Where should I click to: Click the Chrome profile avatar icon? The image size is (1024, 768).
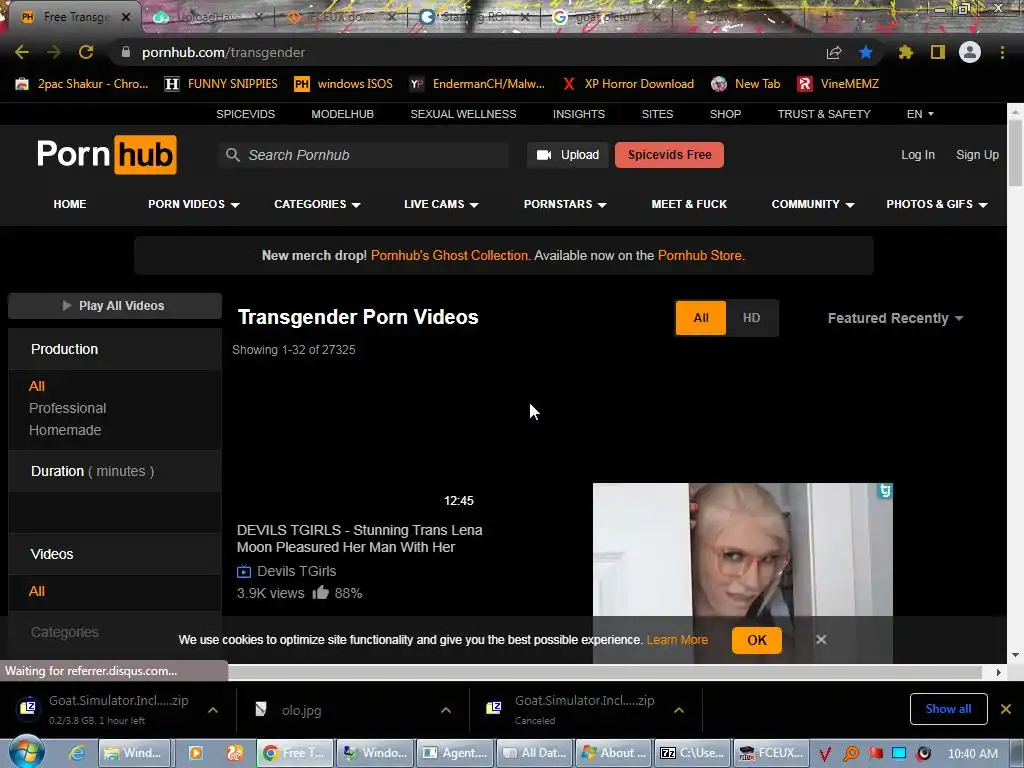point(970,52)
